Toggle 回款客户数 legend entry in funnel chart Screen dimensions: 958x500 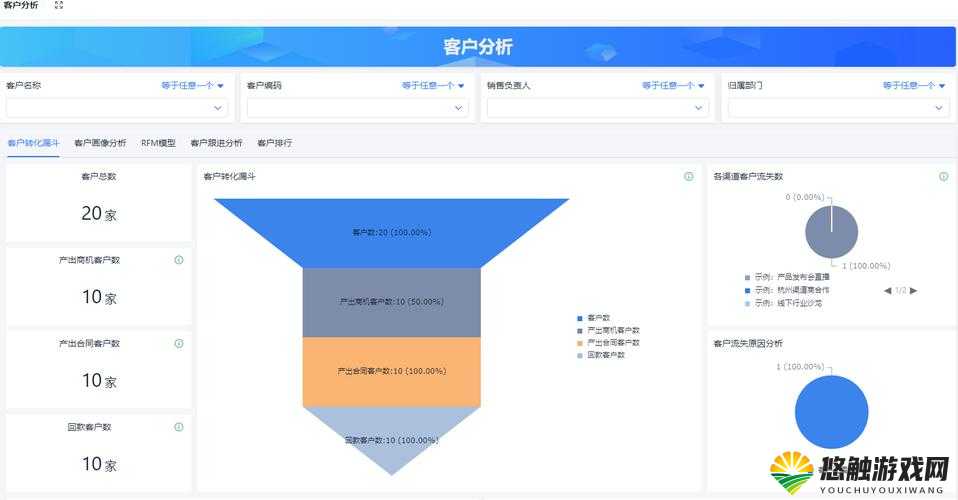(x=601, y=355)
